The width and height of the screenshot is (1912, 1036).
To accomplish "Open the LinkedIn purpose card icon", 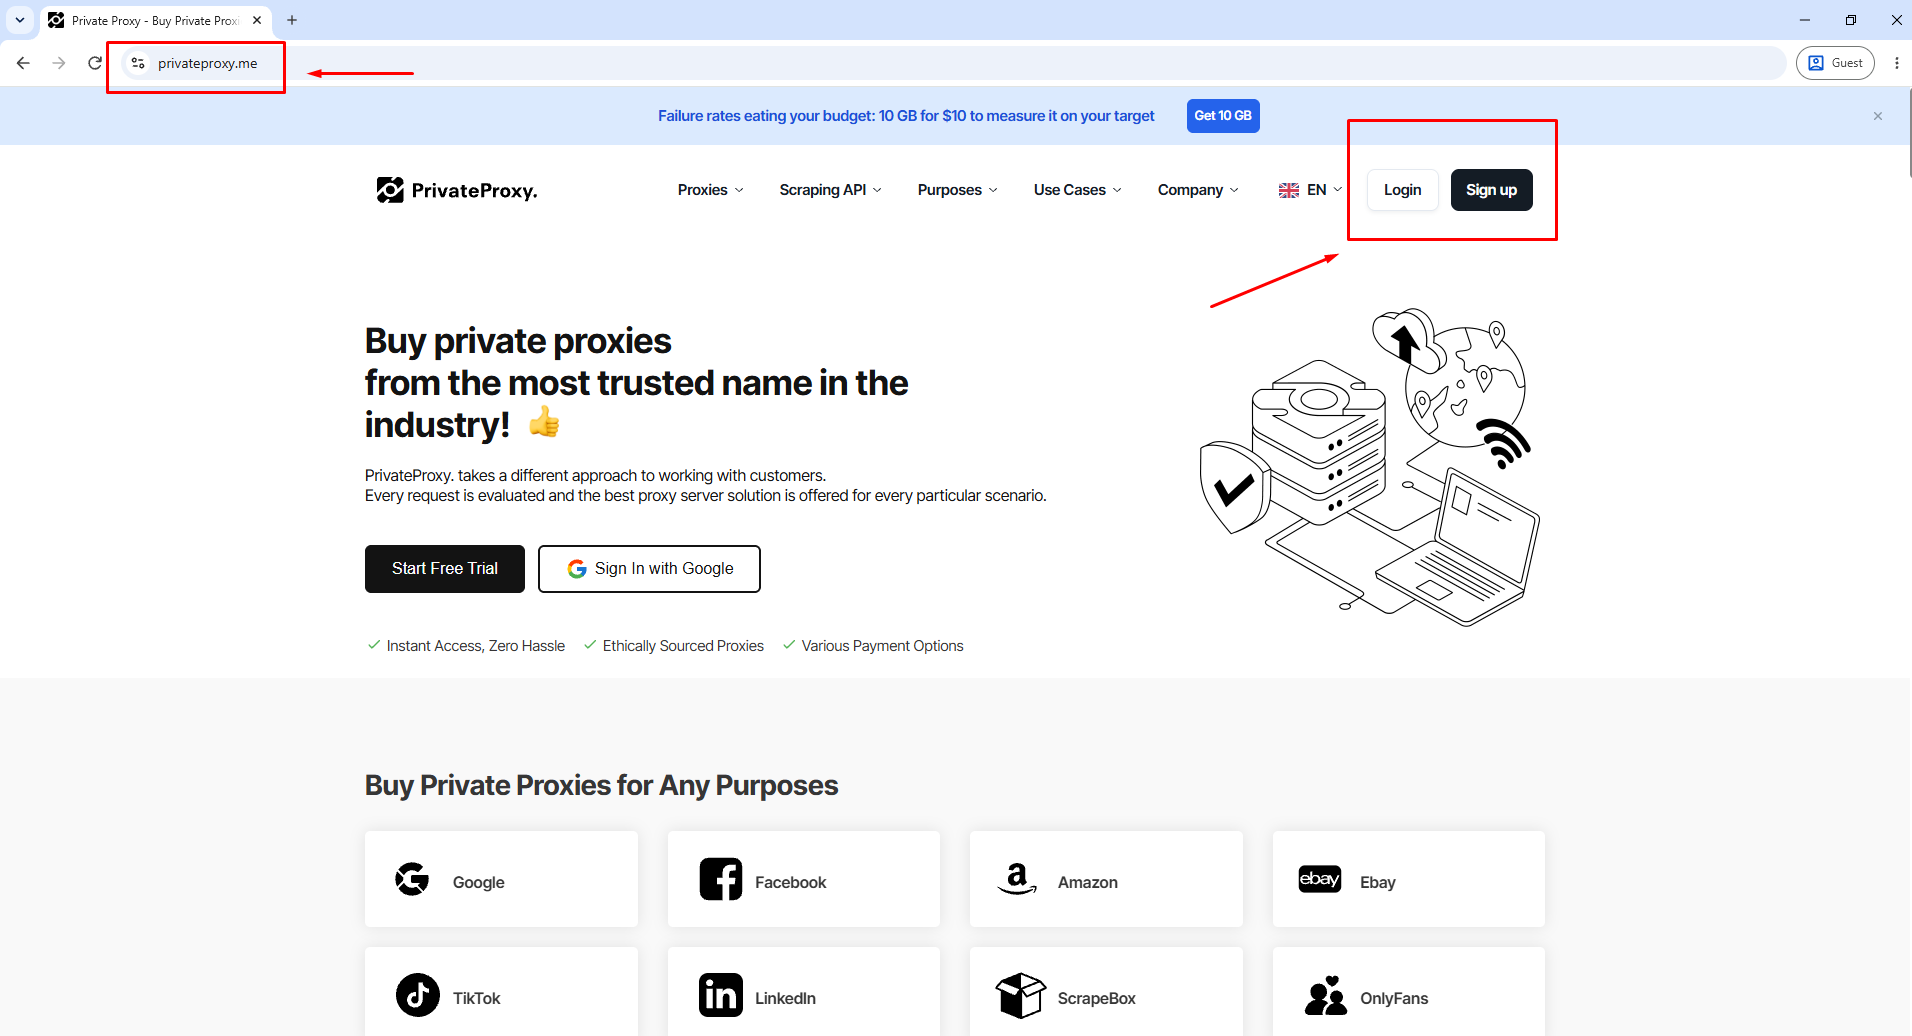I will point(721,995).
